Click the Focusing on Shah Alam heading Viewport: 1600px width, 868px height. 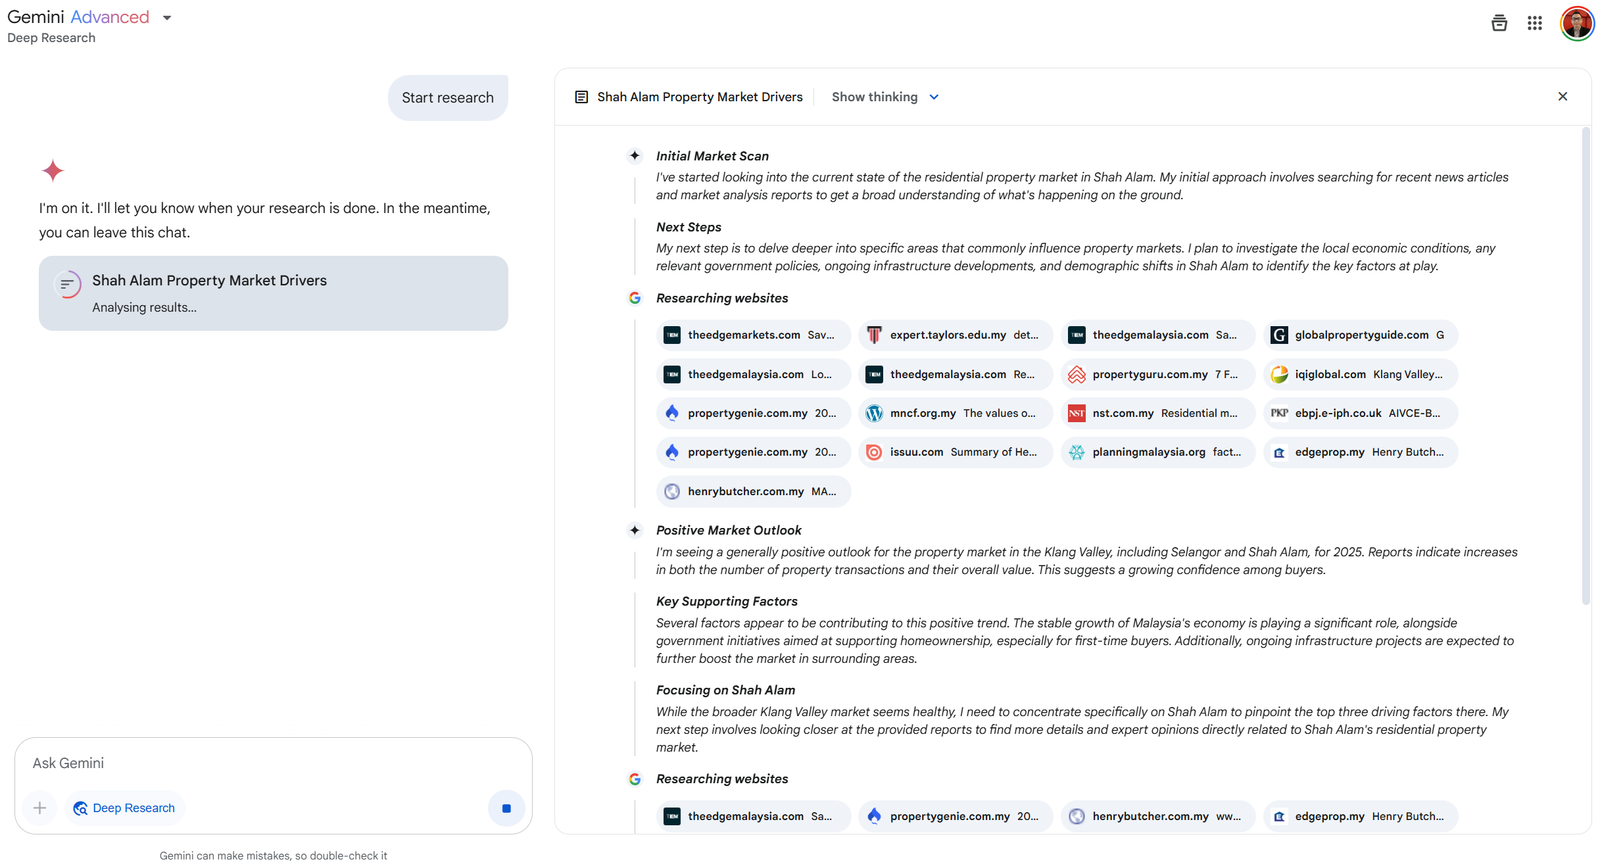tap(725, 690)
